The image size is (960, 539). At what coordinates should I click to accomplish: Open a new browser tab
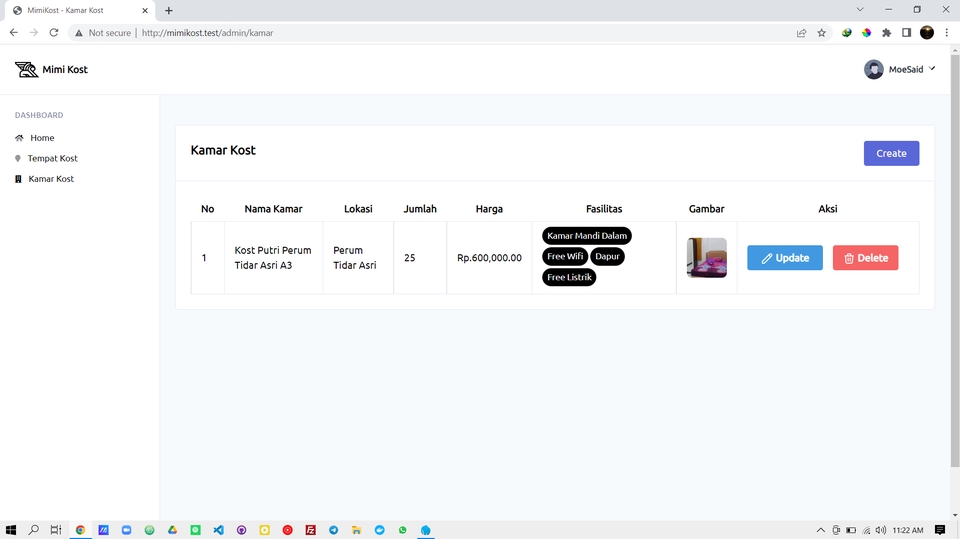[168, 10]
